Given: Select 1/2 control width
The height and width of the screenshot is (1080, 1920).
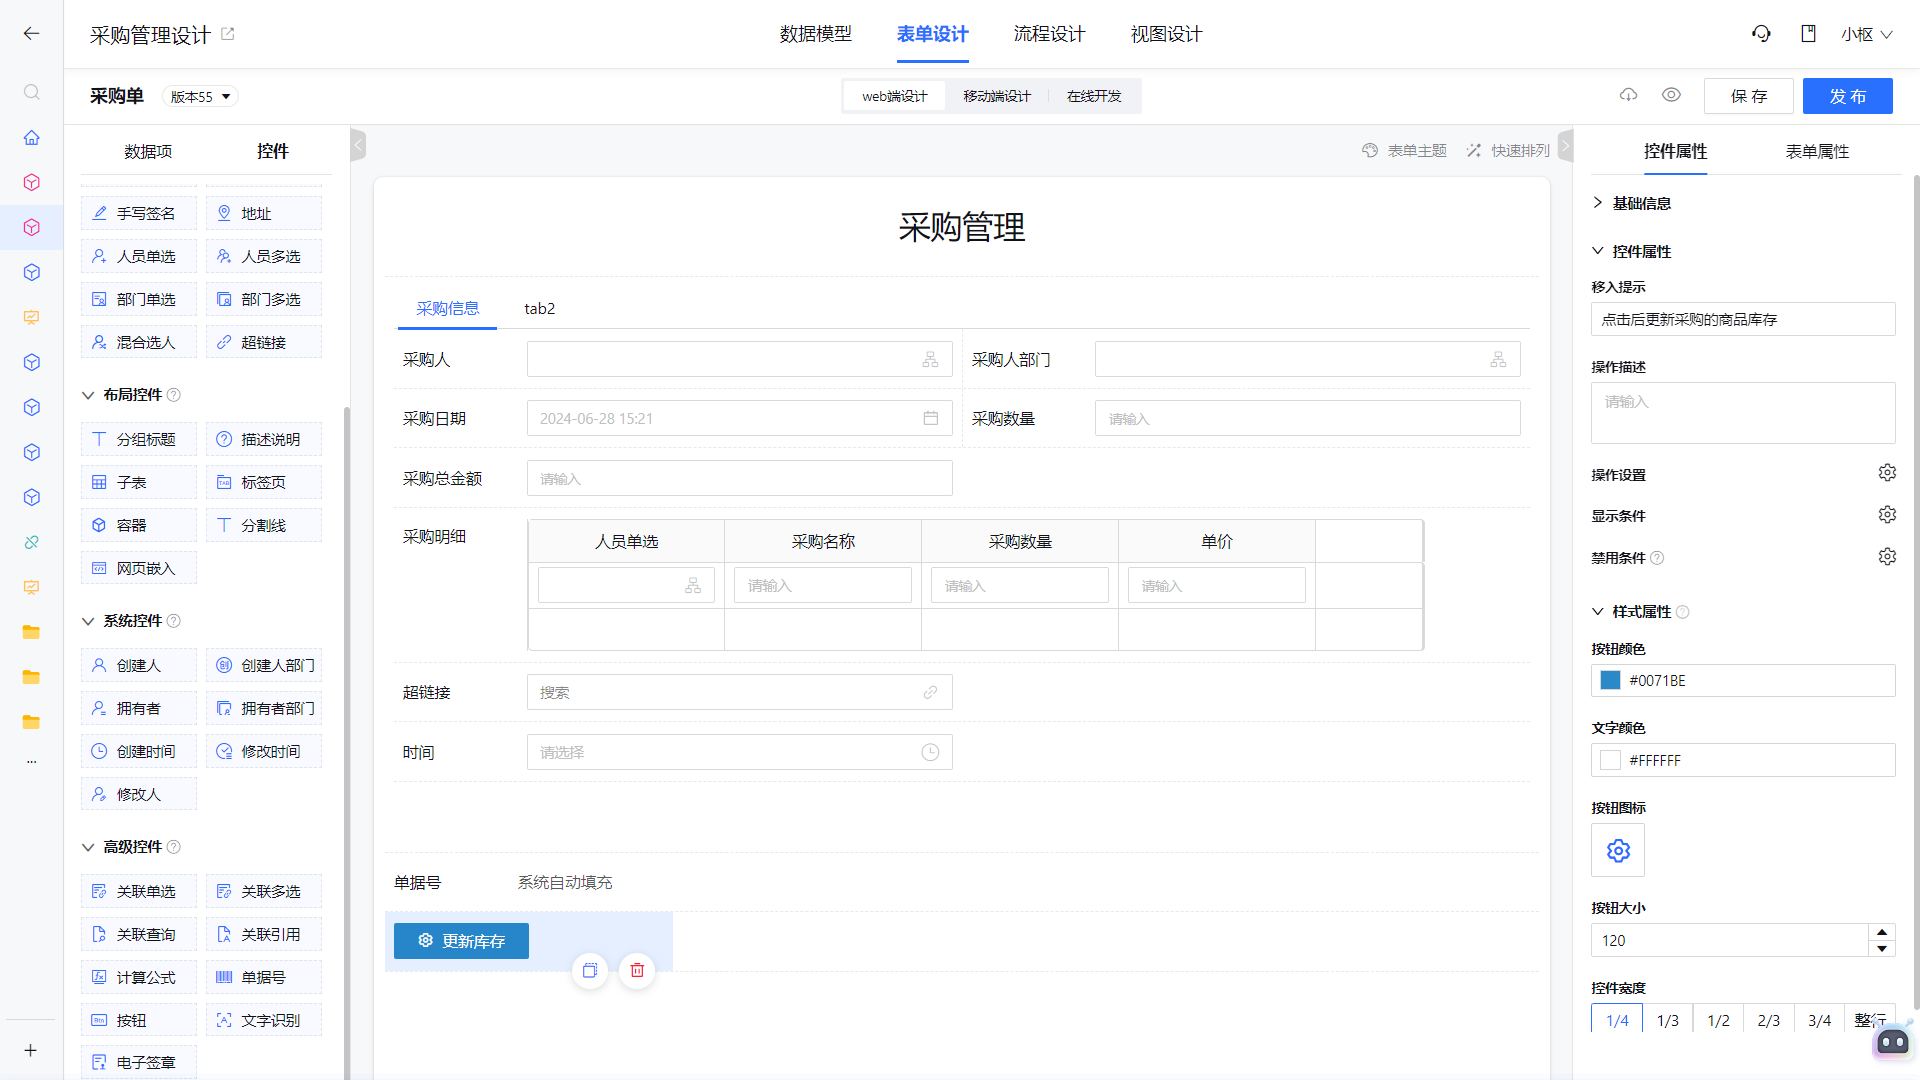Looking at the screenshot, I should click(1718, 1020).
